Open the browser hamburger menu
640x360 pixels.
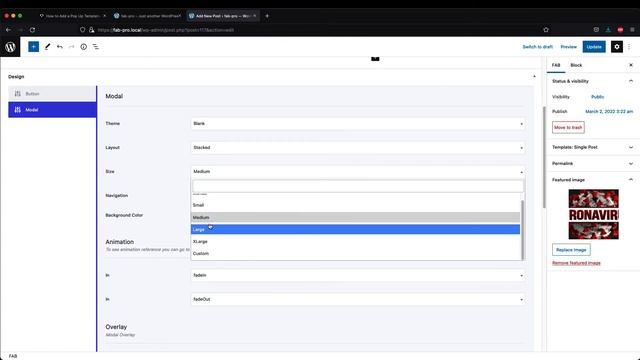[632, 30]
